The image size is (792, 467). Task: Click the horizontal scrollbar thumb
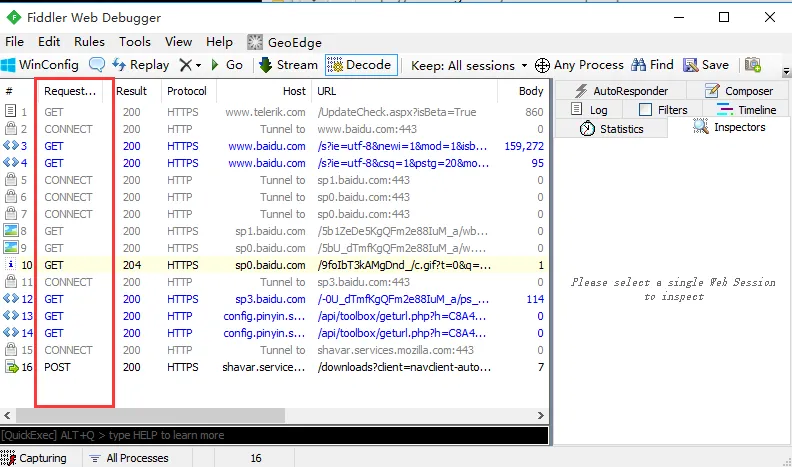click(x=151, y=416)
